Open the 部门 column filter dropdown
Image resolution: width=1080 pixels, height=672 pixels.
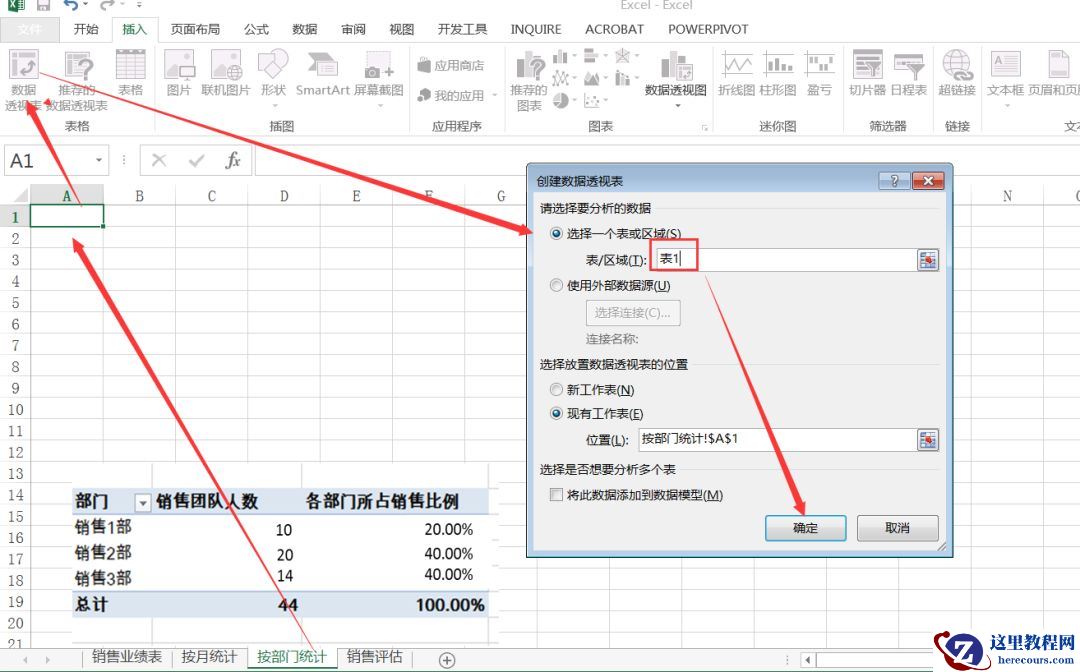143,503
